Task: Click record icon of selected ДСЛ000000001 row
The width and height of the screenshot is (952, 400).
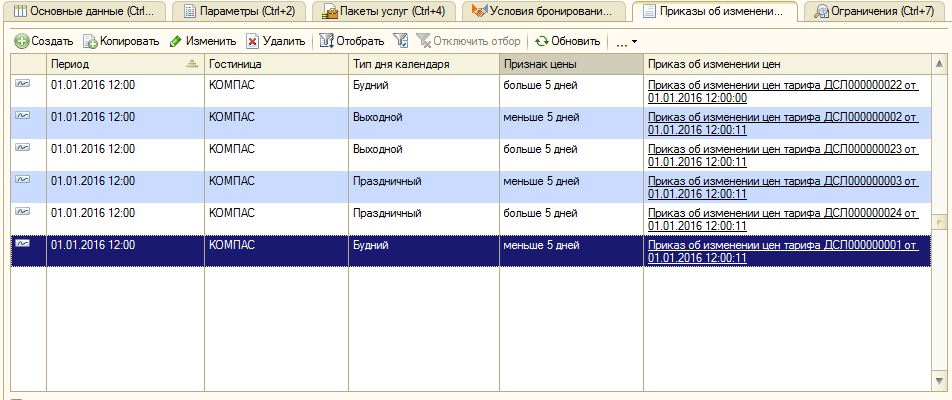Action: coord(22,243)
